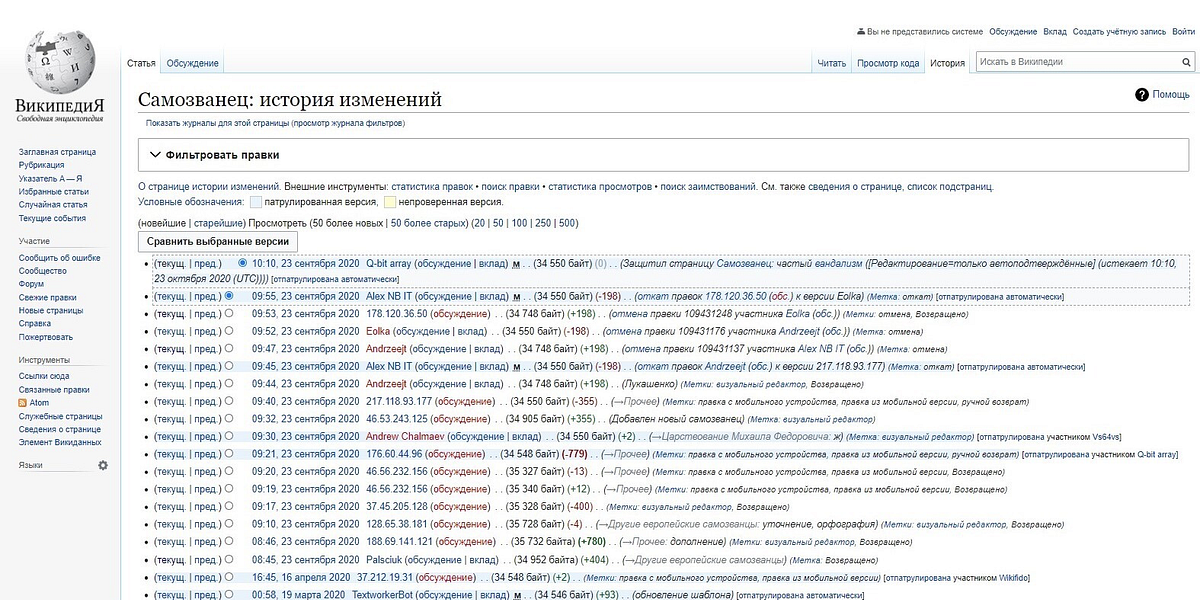Click the search magnifier icon
The image size is (1200, 600).
click(1187, 62)
